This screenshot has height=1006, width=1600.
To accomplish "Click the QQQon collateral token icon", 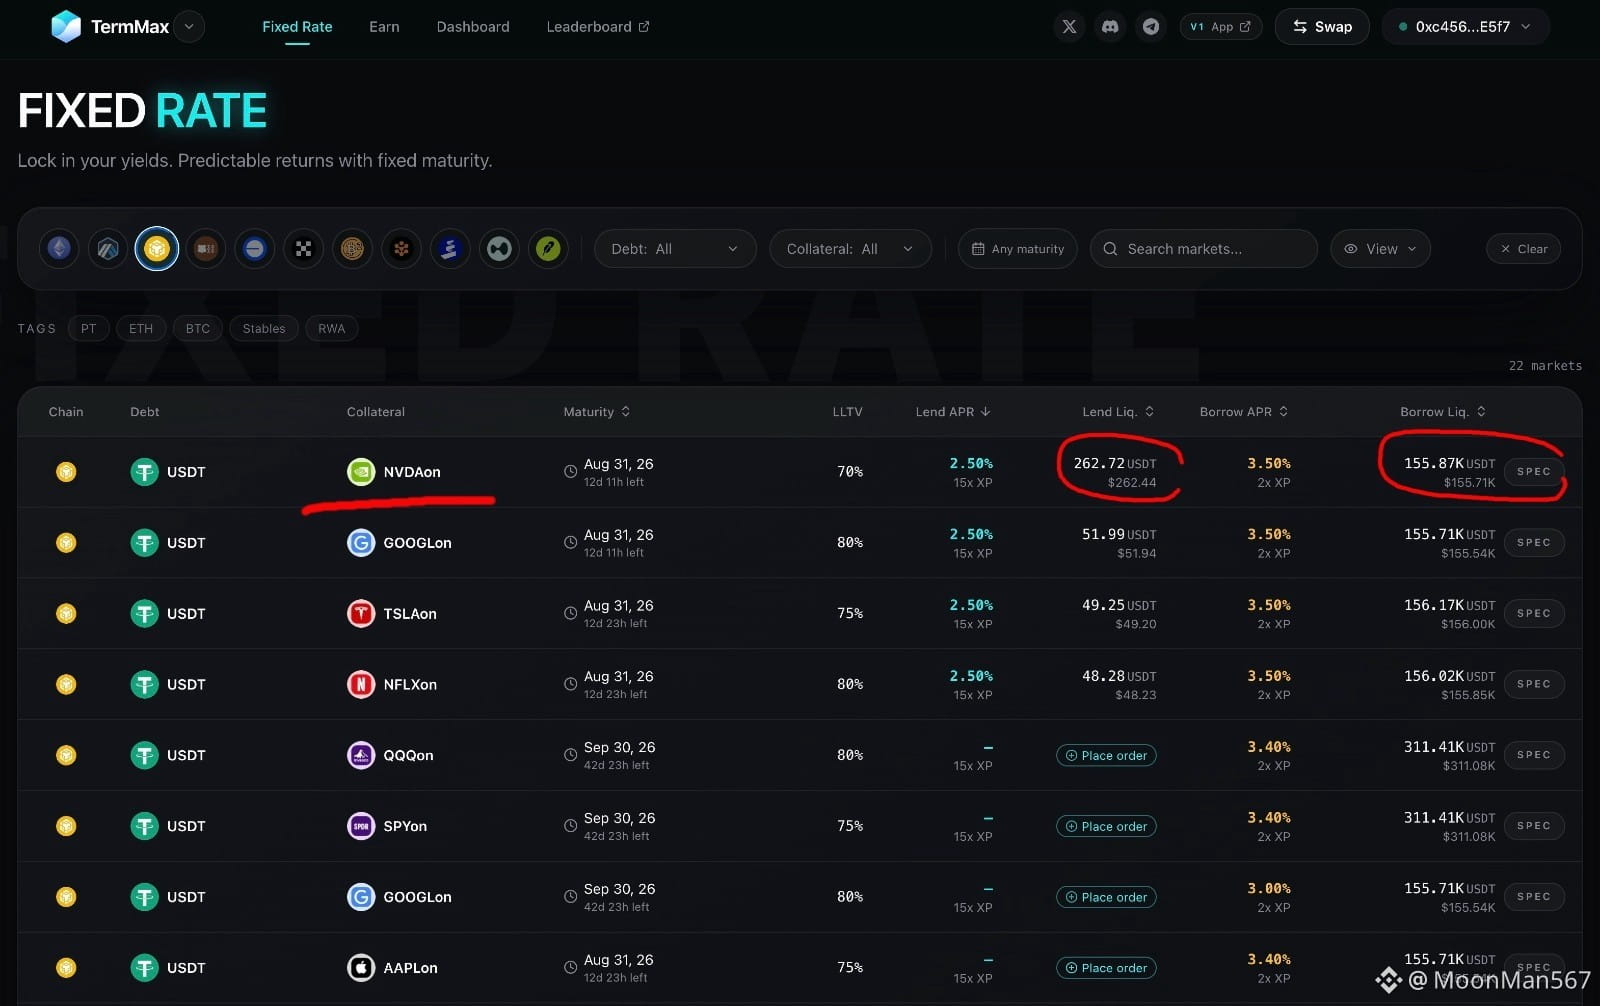I will [x=361, y=755].
